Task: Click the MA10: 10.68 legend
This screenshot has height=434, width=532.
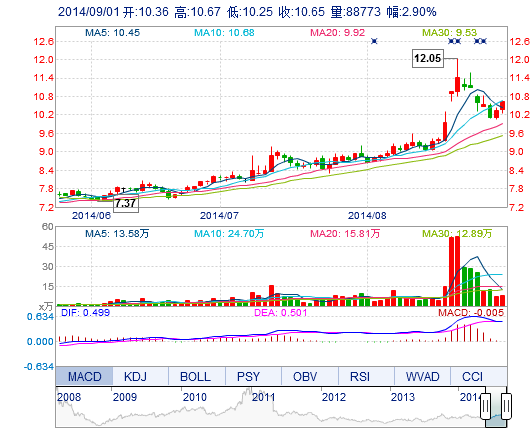Action: coord(224,33)
